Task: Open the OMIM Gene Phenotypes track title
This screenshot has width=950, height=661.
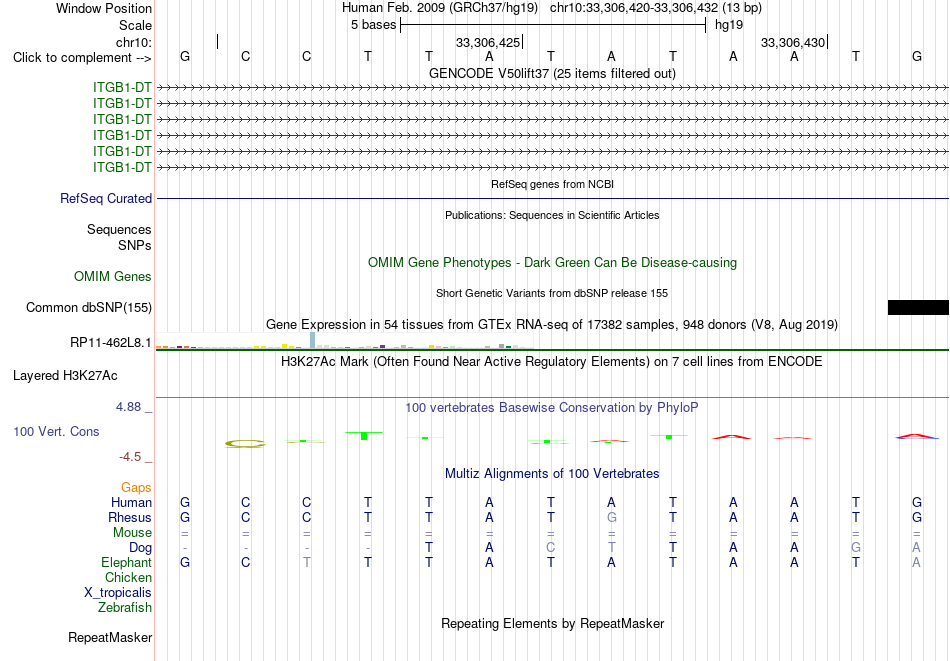Action: coord(552,262)
